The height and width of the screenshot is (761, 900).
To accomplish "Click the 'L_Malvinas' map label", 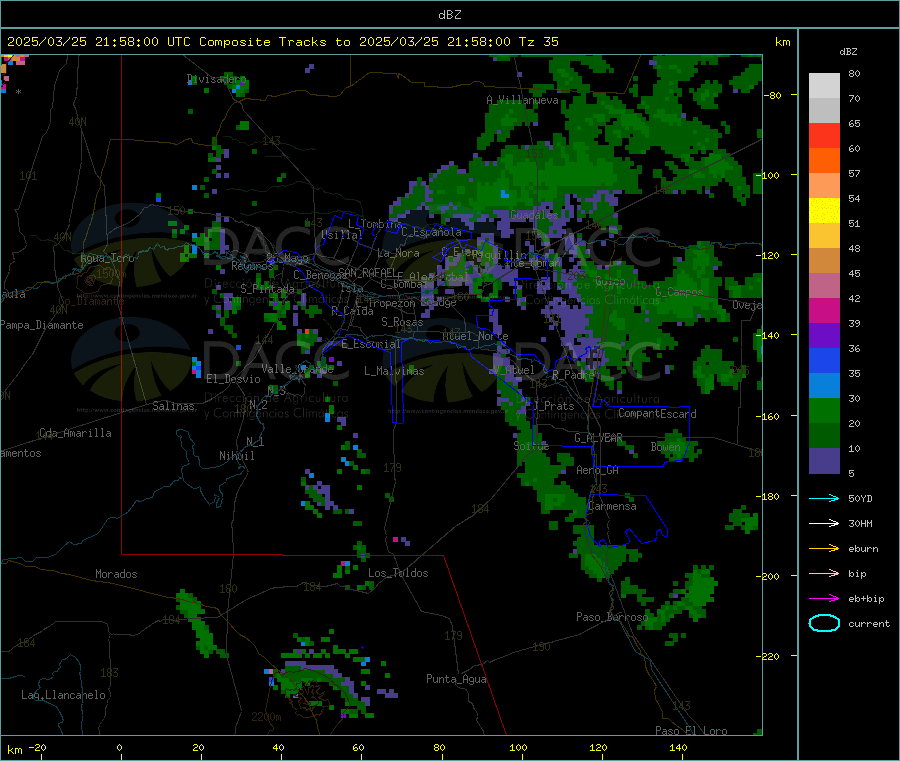I will [394, 371].
